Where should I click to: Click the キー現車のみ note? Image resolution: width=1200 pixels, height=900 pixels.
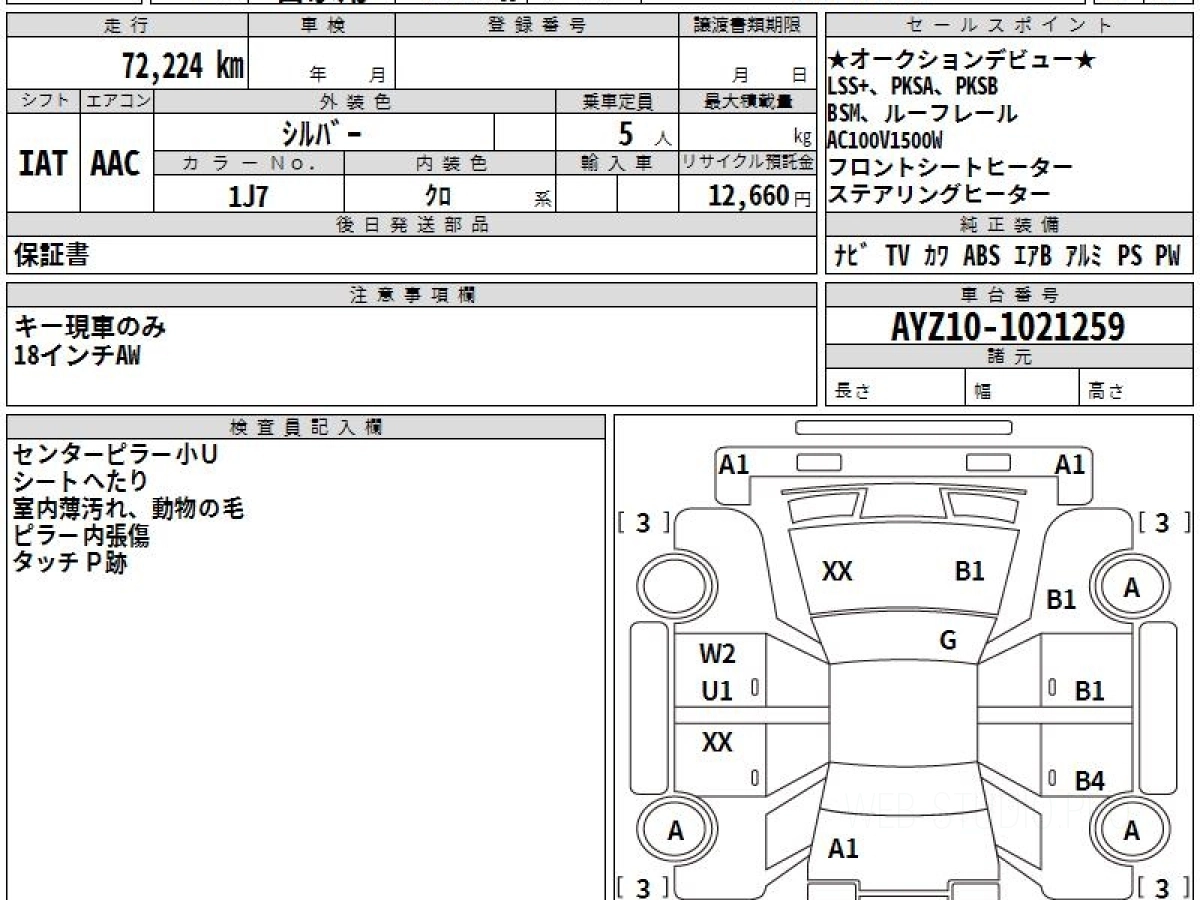(89, 326)
